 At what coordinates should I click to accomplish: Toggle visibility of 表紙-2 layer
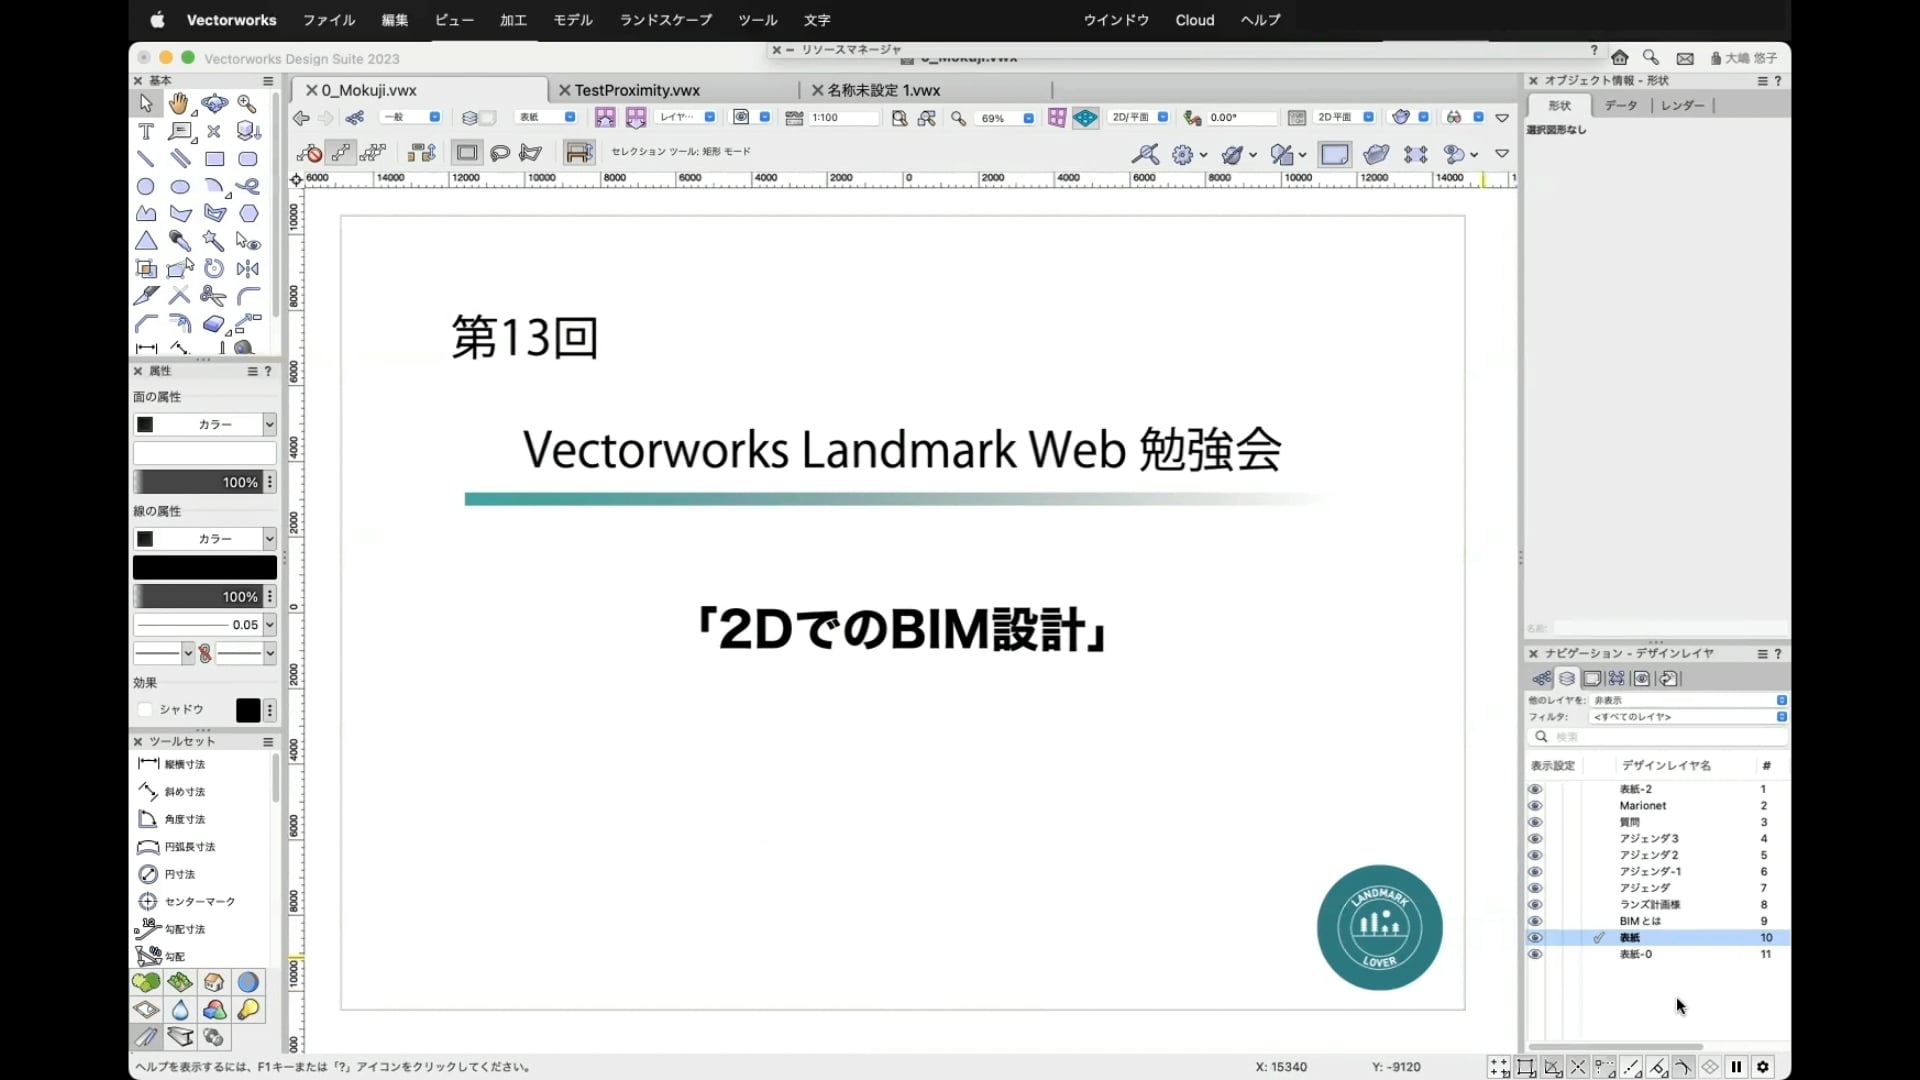pos(1535,789)
